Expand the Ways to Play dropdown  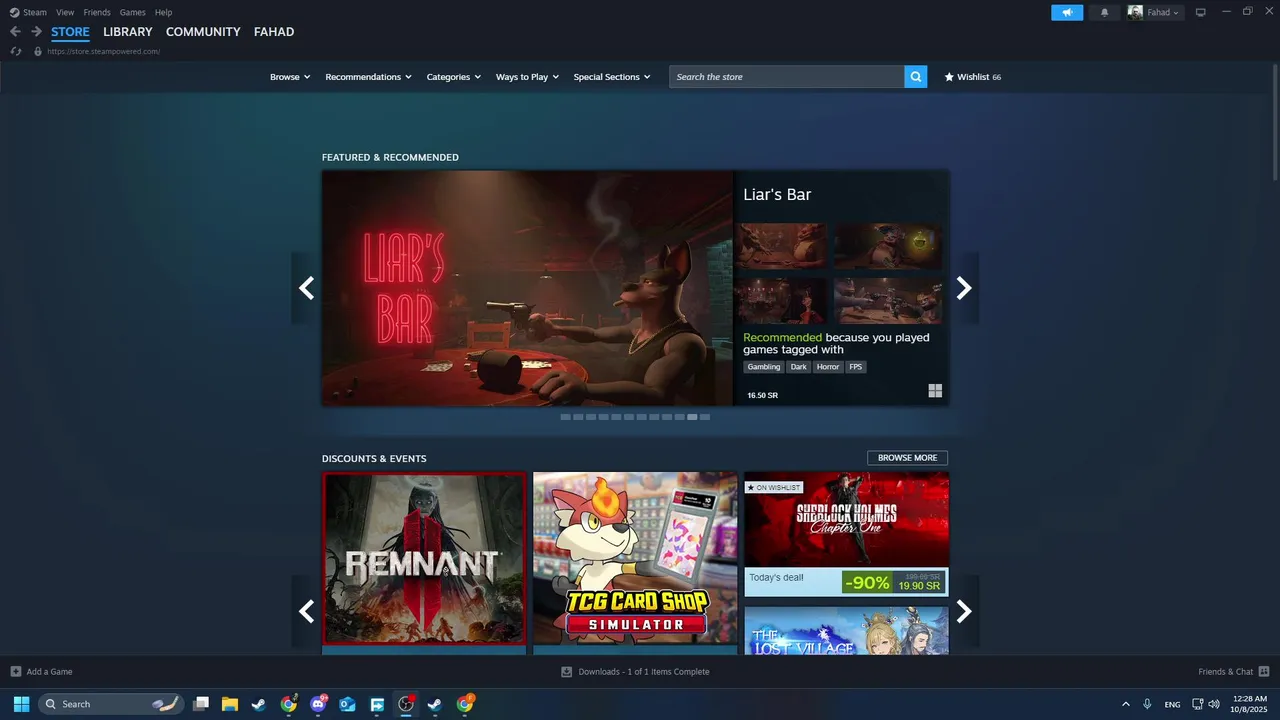(527, 77)
